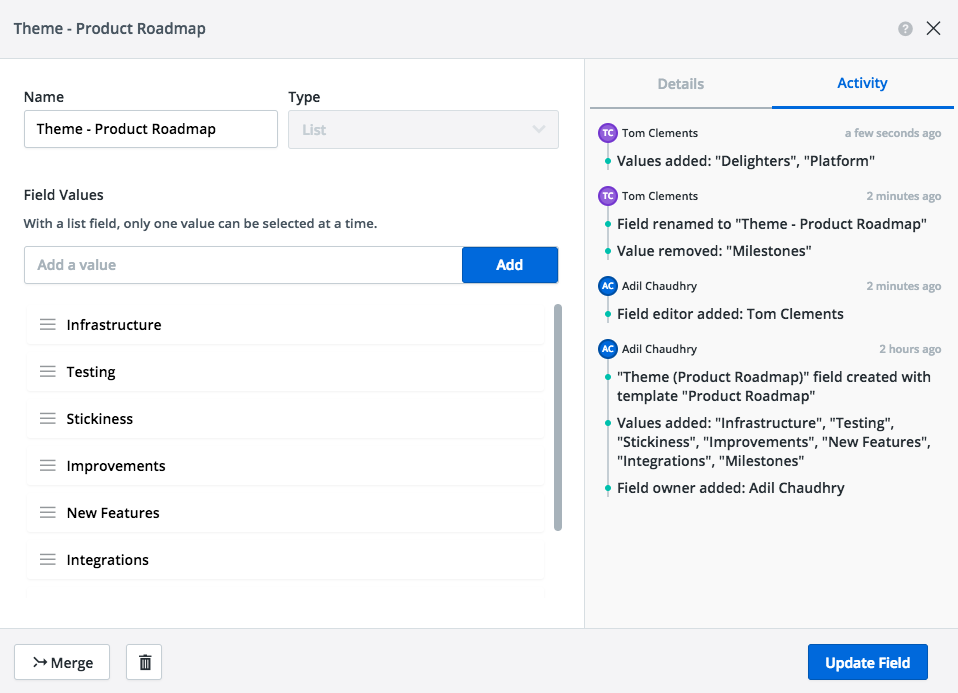Switch to the Details tab
This screenshot has width=958, height=693.
tap(680, 84)
